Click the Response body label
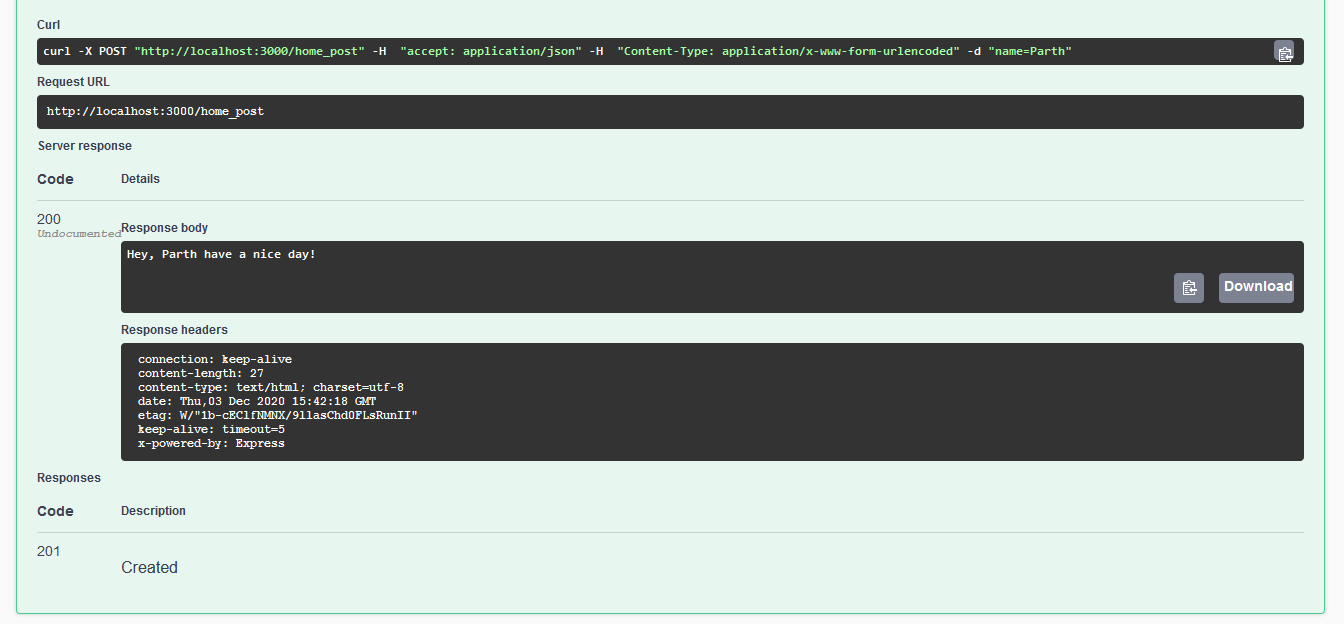This screenshot has width=1344, height=624. pyautogui.click(x=164, y=227)
